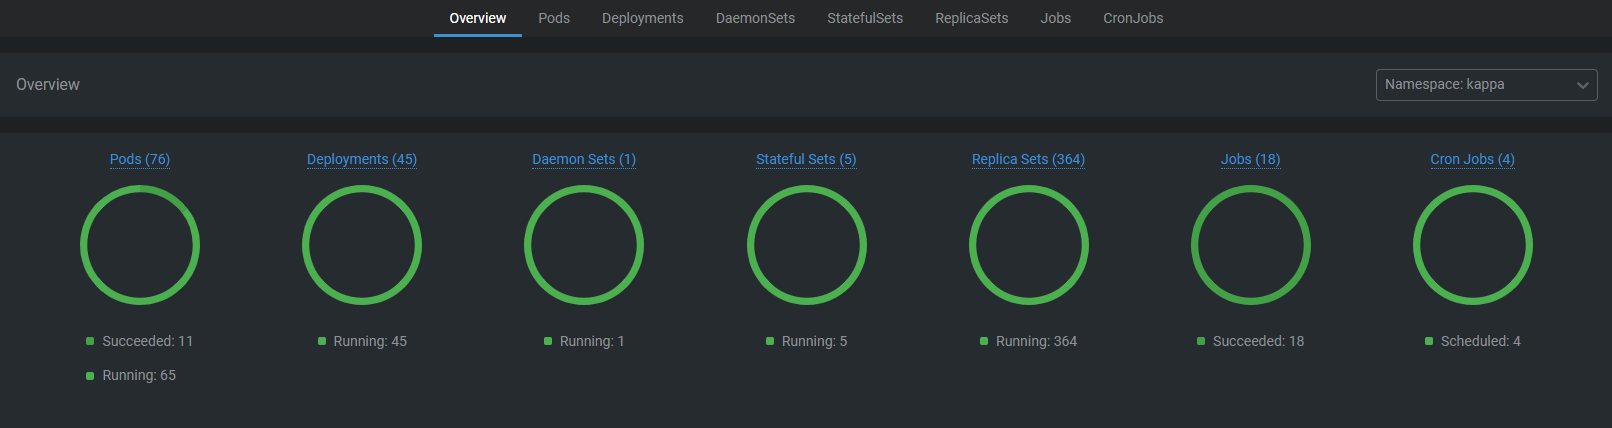Click the Stateful Sets status ring
The width and height of the screenshot is (1612, 428).
click(807, 190)
